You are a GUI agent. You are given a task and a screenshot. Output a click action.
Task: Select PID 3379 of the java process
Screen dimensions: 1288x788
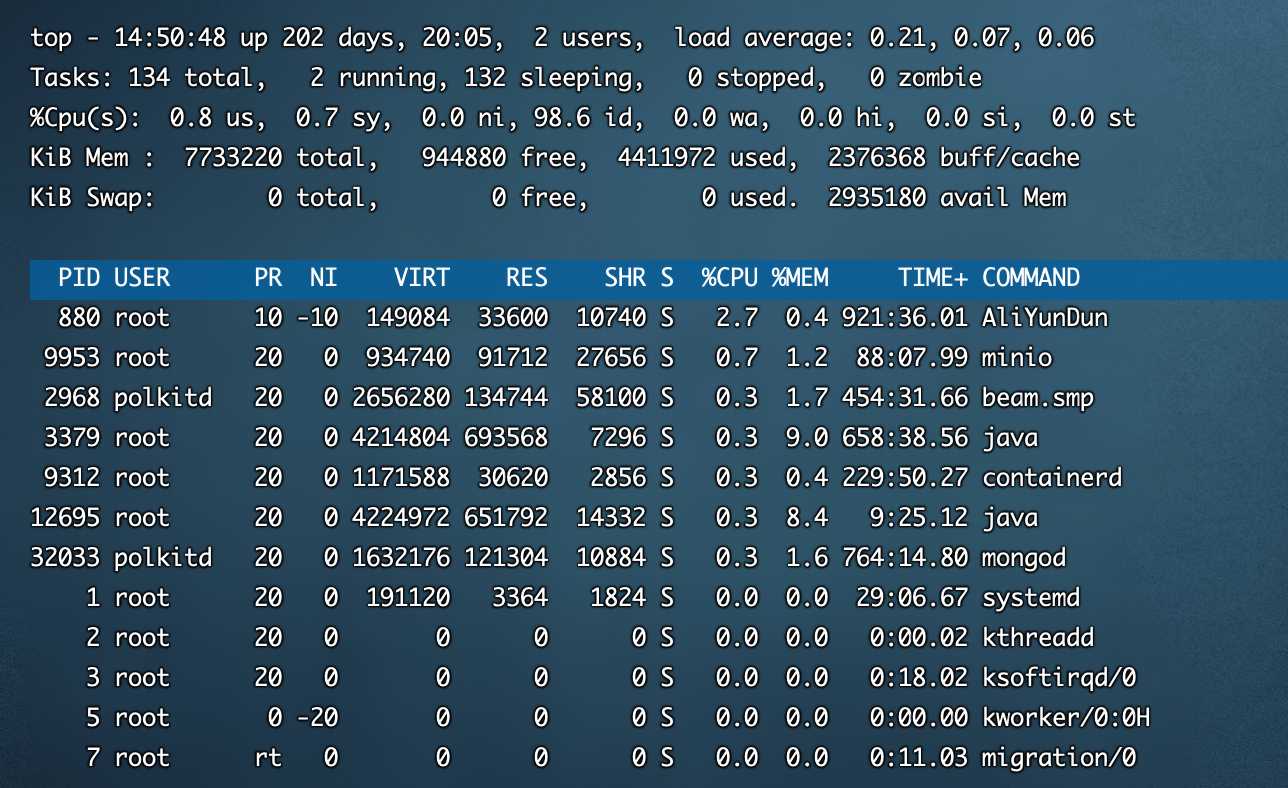[x=72, y=438]
